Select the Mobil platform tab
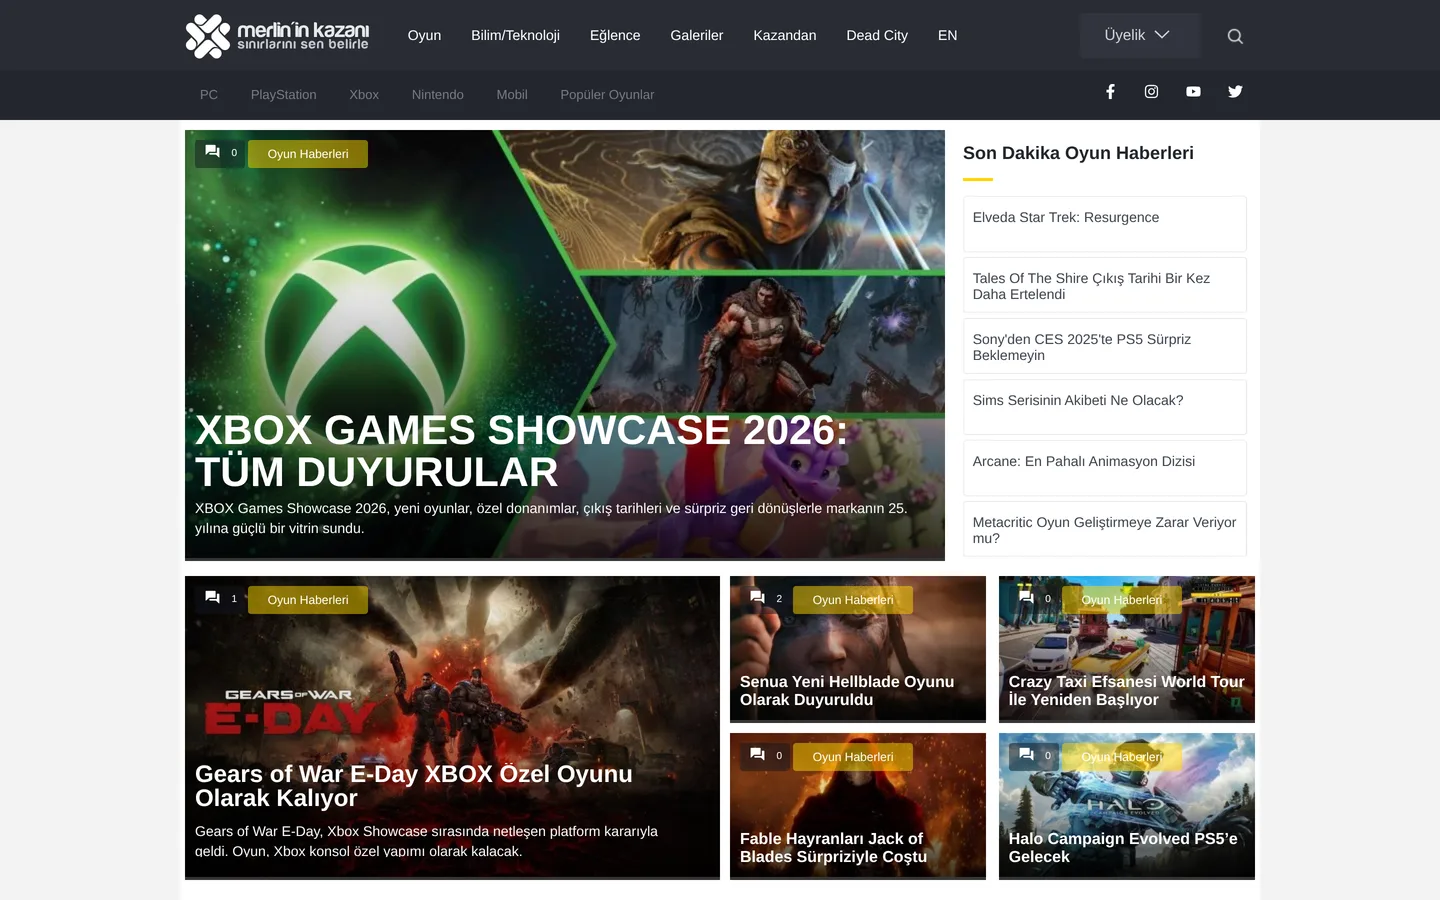The width and height of the screenshot is (1440, 900). pos(512,95)
